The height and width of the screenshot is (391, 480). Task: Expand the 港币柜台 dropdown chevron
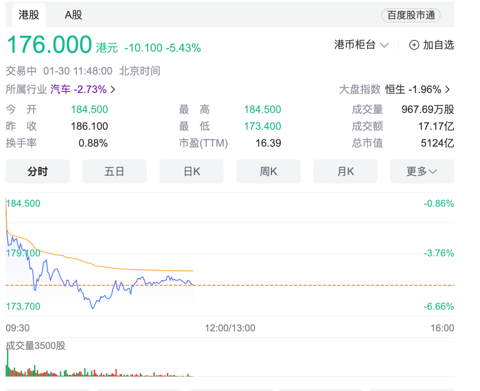384,45
